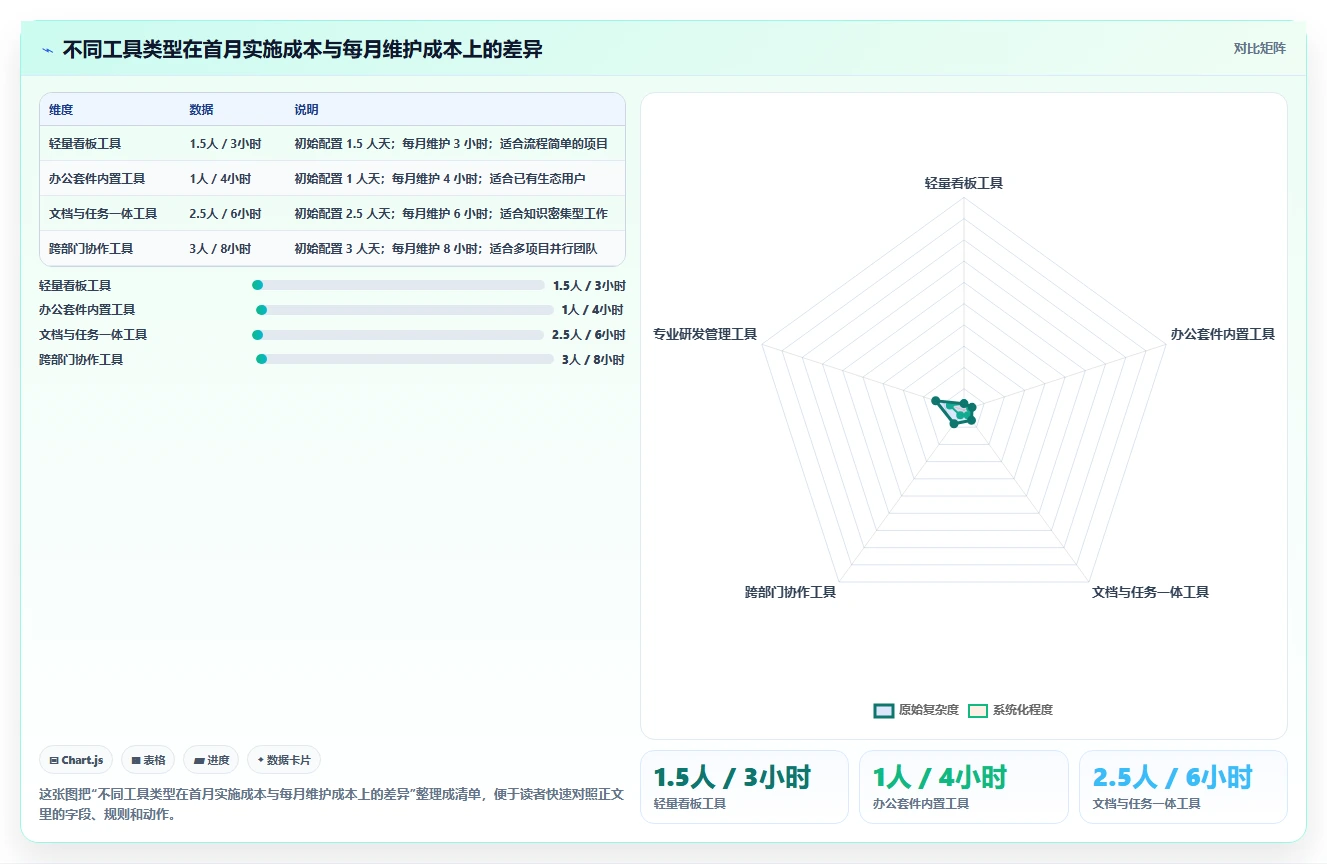The height and width of the screenshot is (864, 1327).
Task: Click the 跨部门协作工具 radar axis label
Action: coord(790,592)
